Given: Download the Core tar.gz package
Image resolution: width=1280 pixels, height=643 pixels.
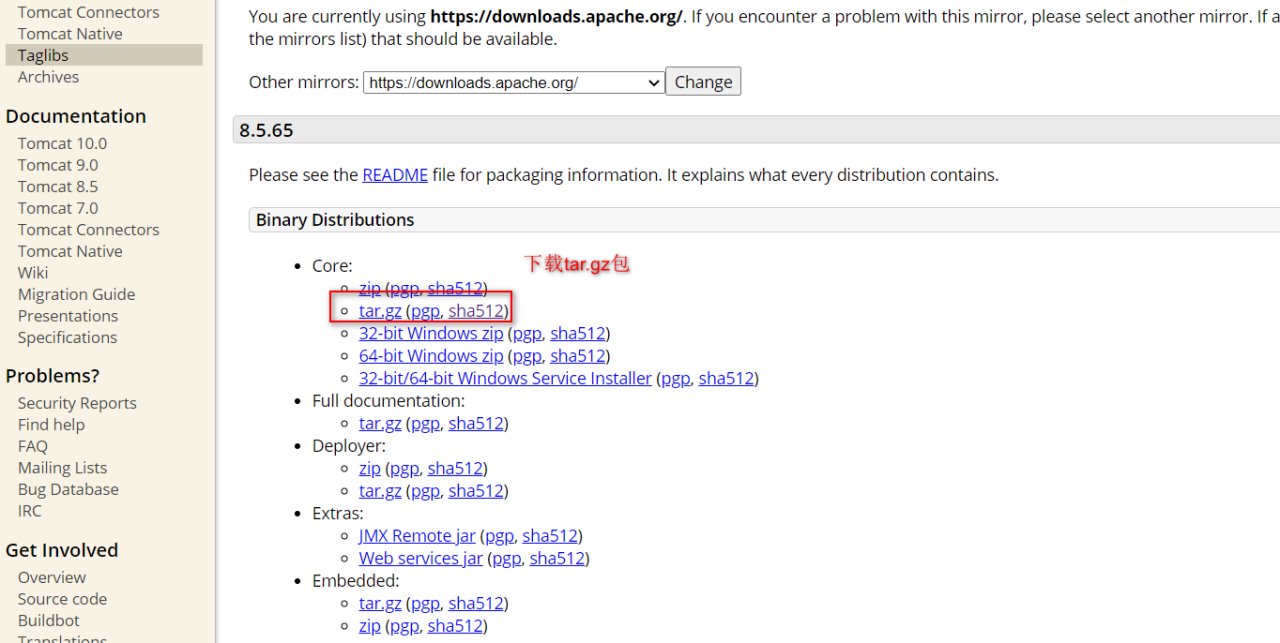Looking at the screenshot, I should pyautogui.click(x=380, y=311).
